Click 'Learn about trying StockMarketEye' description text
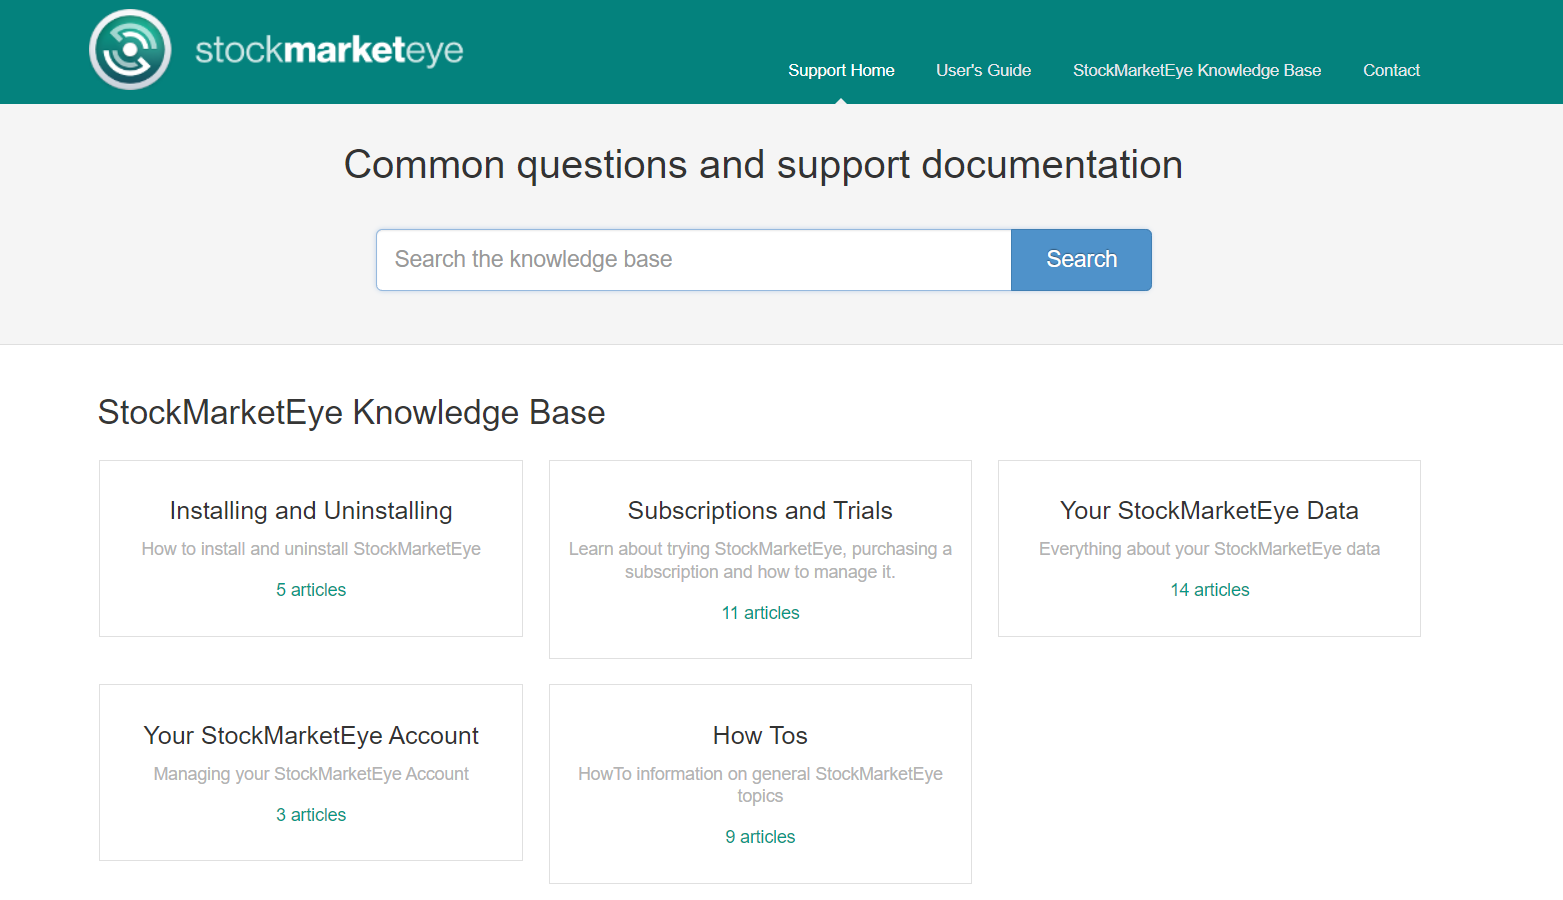 pyautogui.click(x=760, y=560)
